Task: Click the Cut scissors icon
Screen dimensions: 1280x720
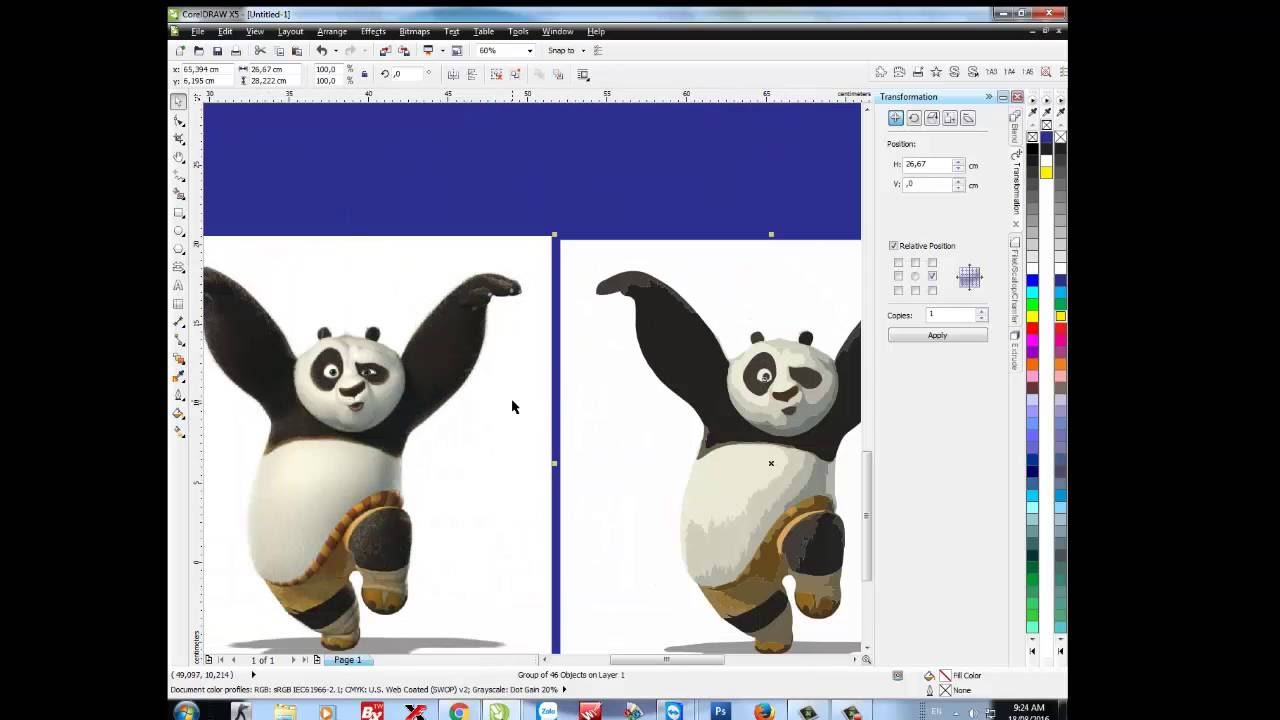Action: [260, 50]
